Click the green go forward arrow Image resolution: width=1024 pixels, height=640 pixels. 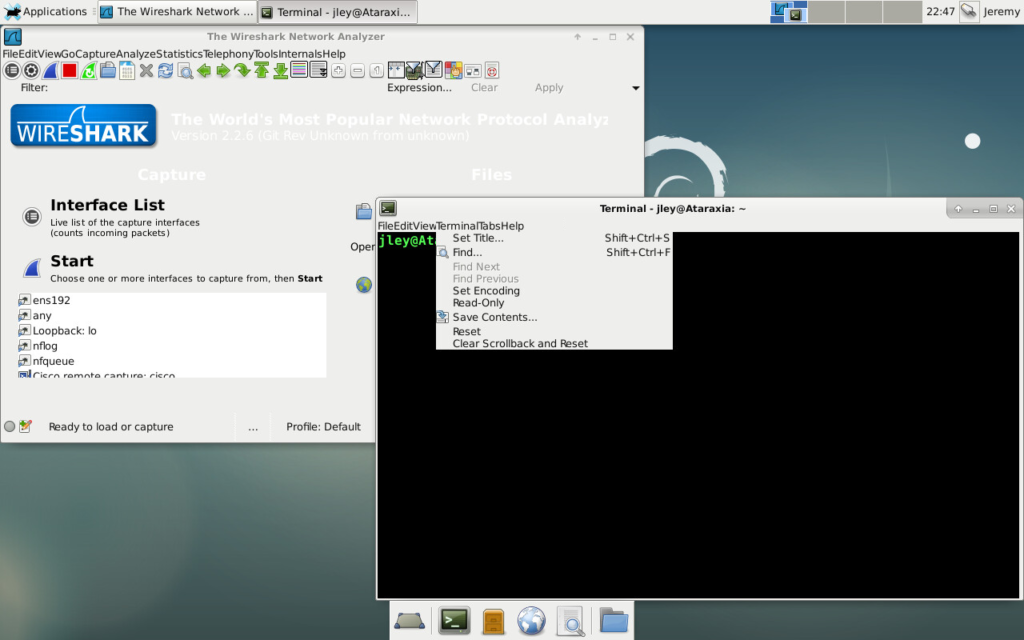click(223, 71)
